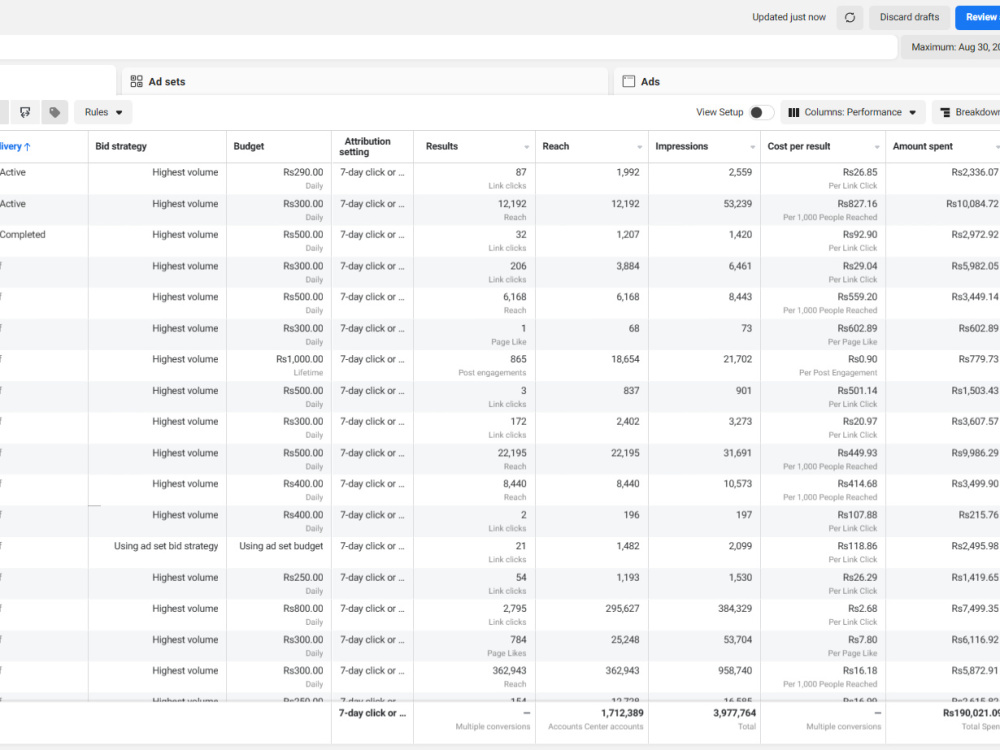Click the Rs250.00 budget cell
The height and width of the screenshot is (750, 1000).
point(303,577)
